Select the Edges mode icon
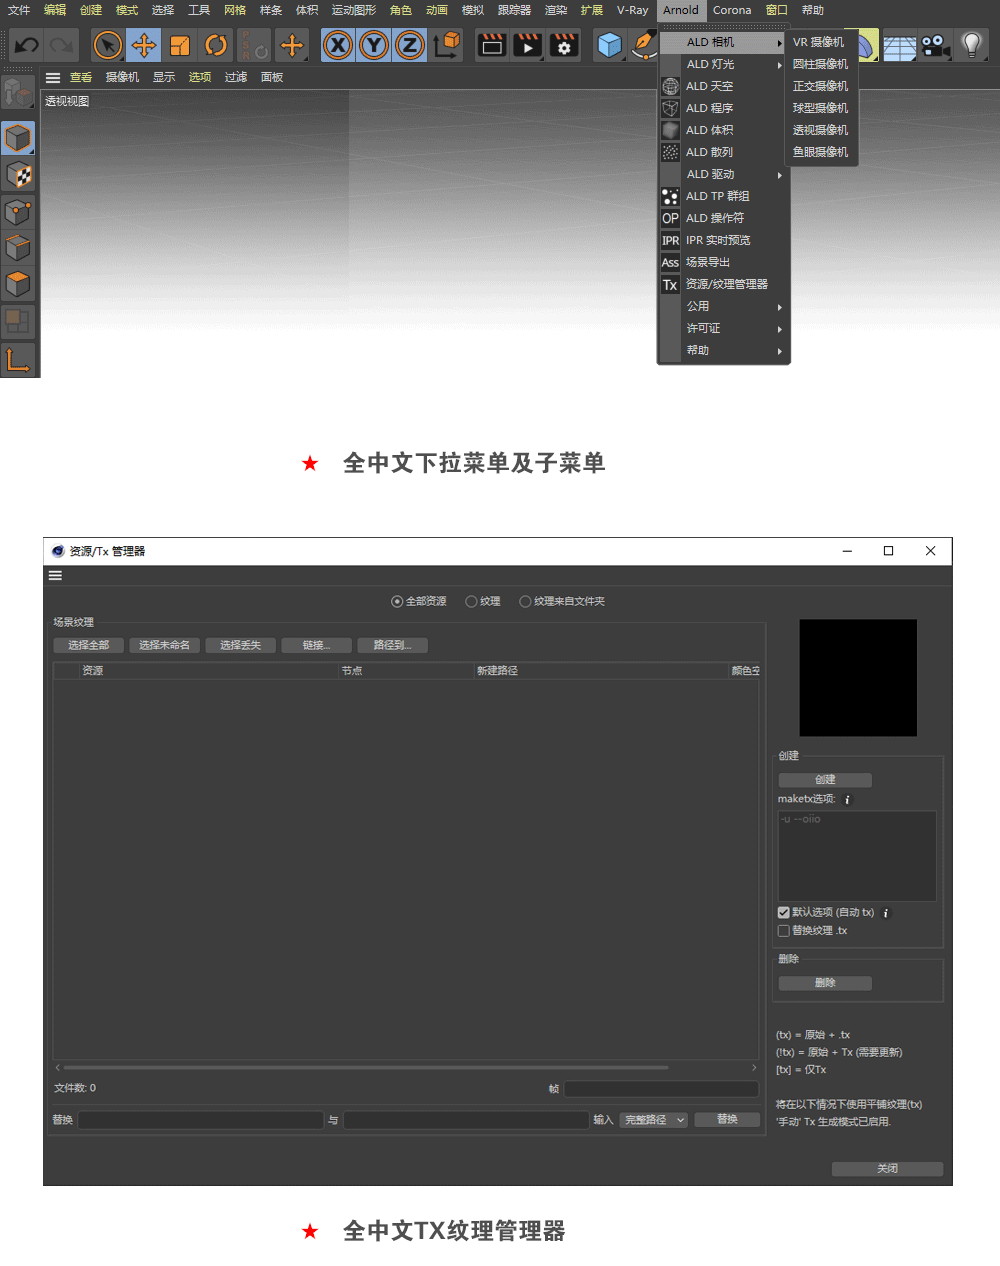 pyautogui.click(x=18, y=248)
